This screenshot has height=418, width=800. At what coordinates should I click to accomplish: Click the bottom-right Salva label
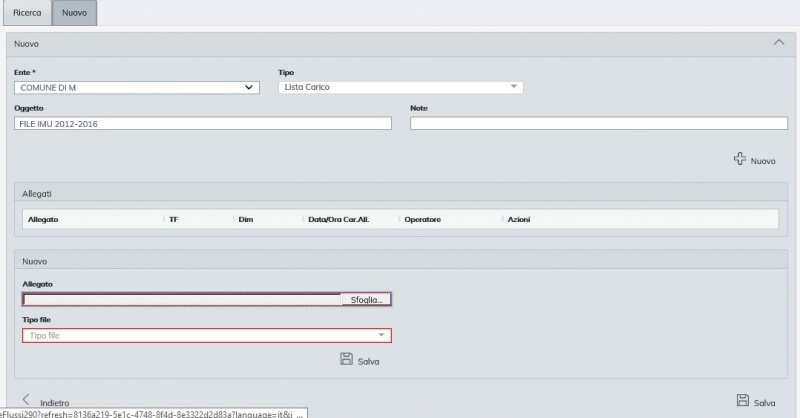point(765,403)
